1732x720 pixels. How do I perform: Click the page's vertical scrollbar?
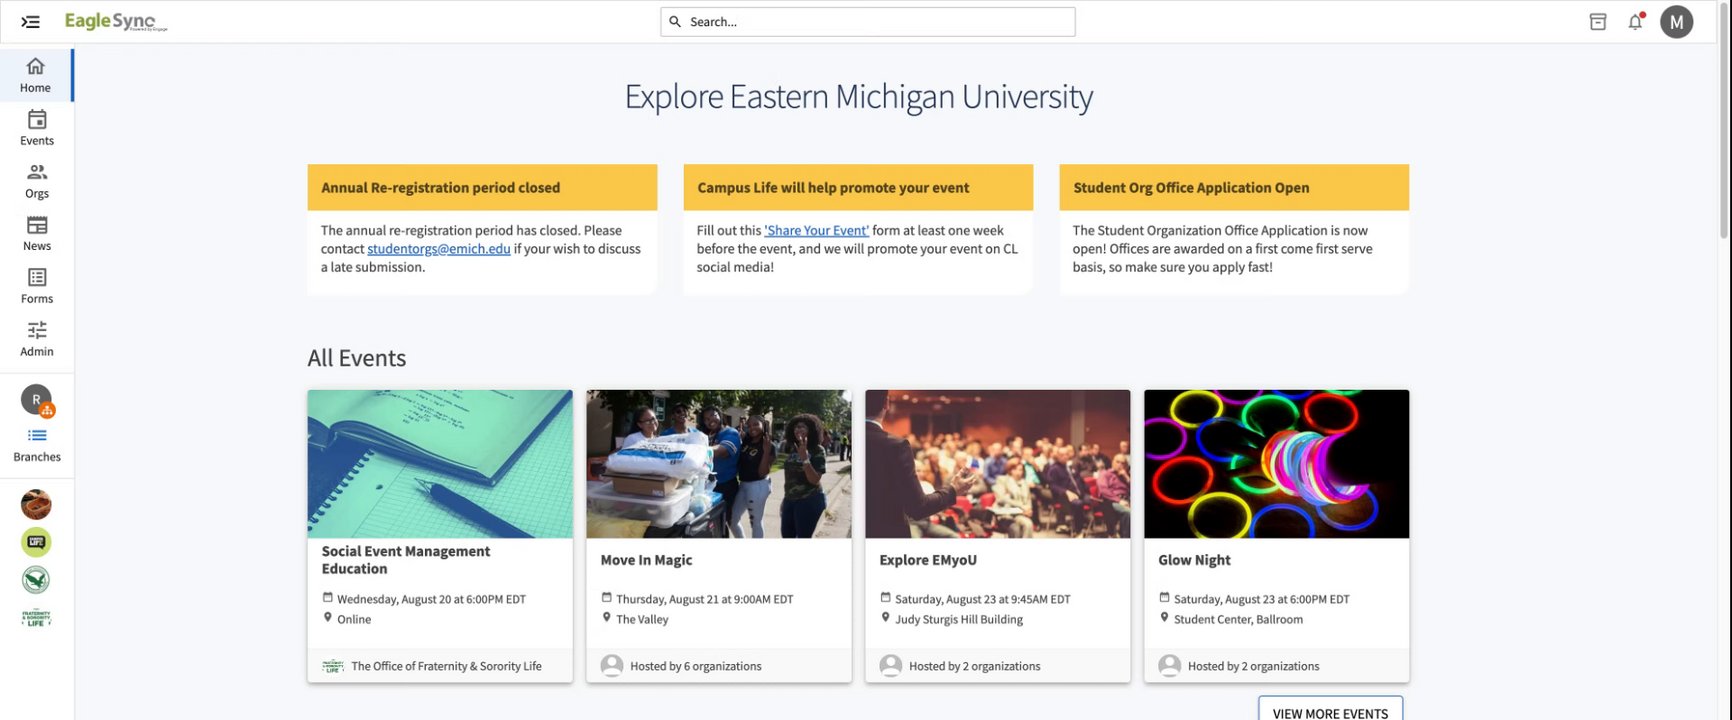click(x=1724, y=150)
